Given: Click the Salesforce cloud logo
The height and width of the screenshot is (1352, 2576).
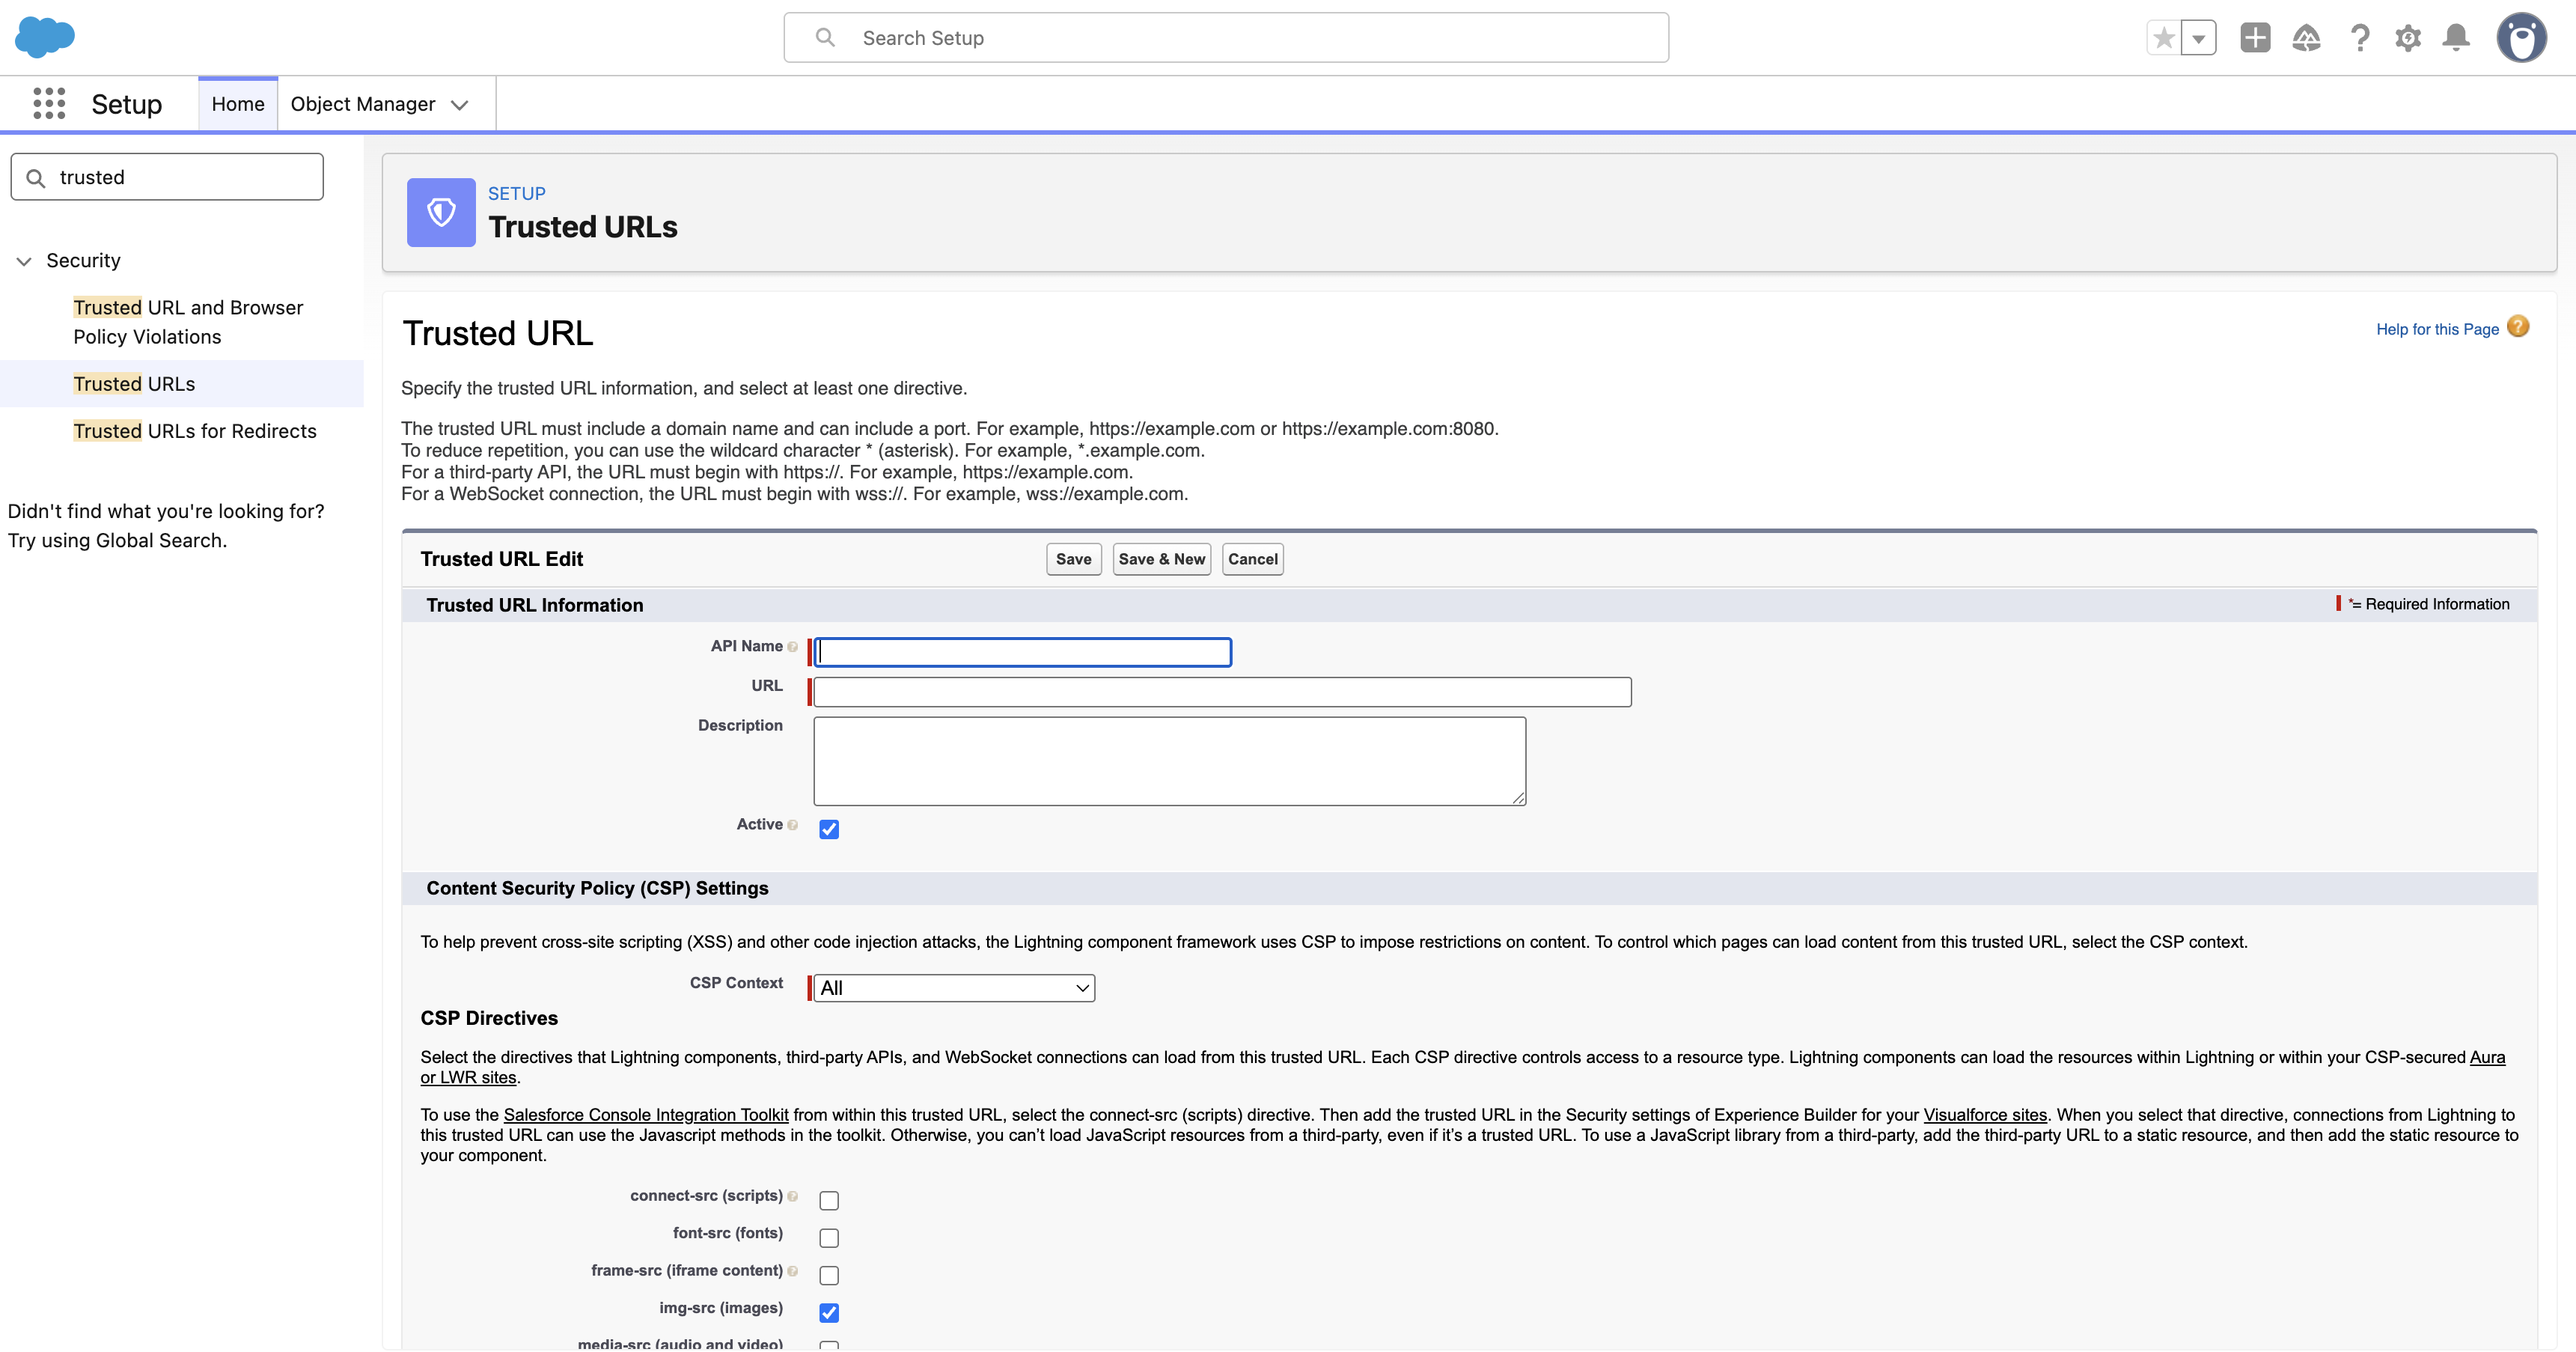Looking at the screenshot, I should (45, 37).
